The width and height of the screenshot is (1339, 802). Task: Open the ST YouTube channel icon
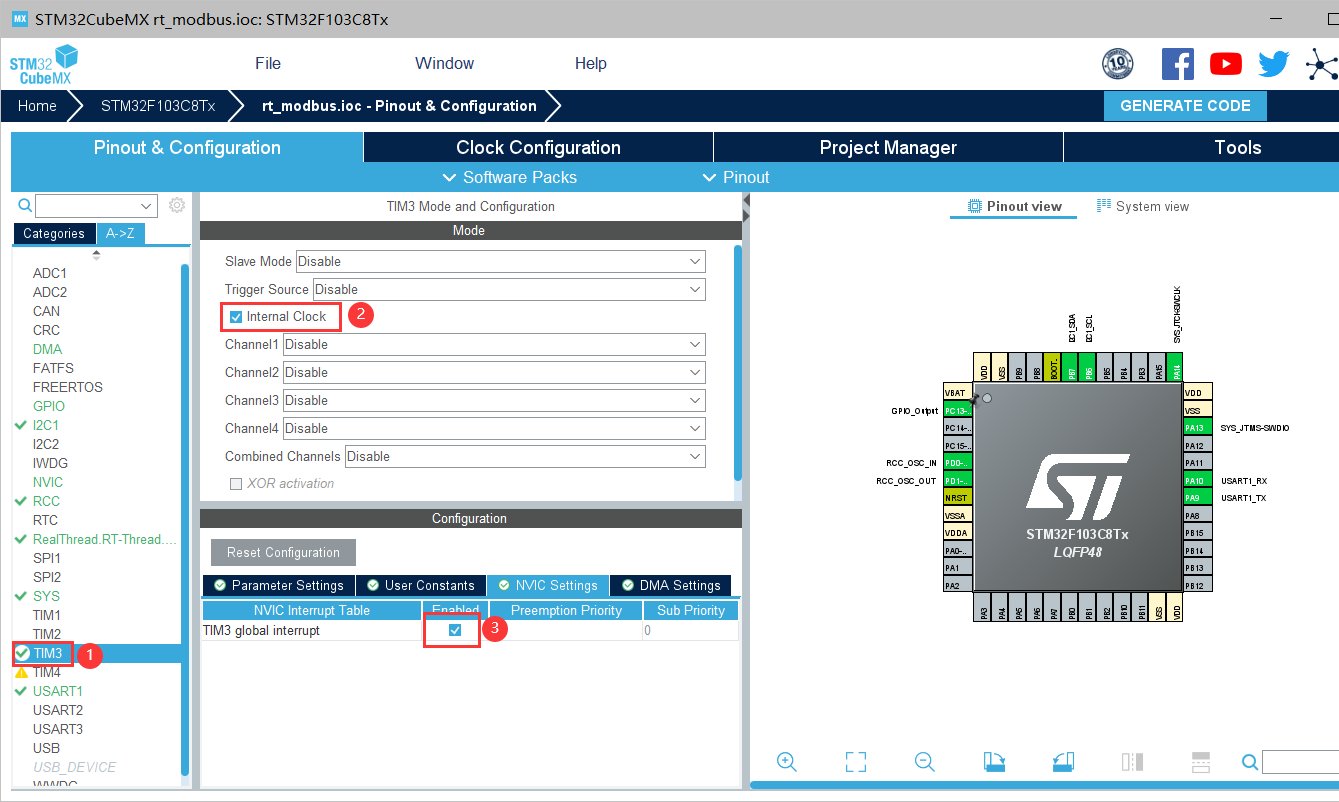point(1226,64)
